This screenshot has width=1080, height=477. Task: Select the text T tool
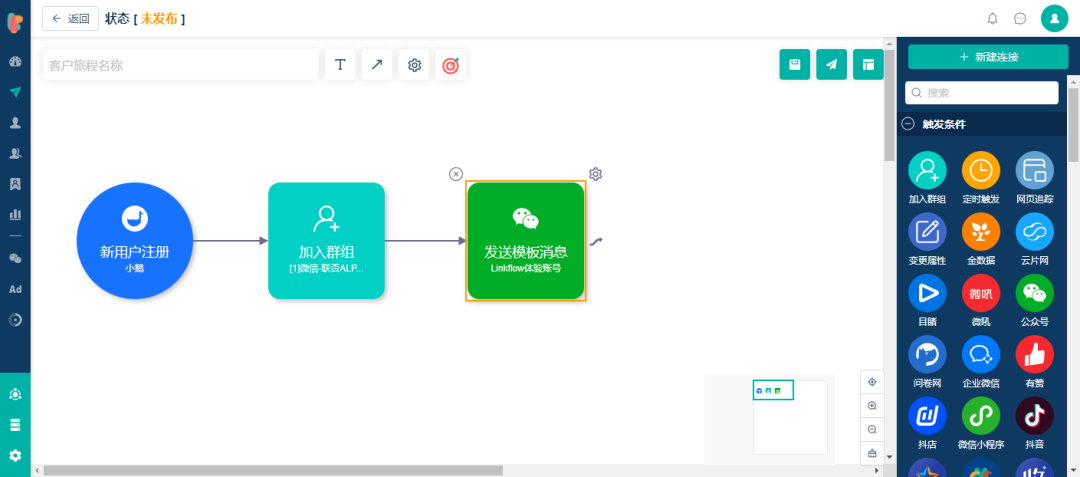pyautogui.click(x=340, y=65)
